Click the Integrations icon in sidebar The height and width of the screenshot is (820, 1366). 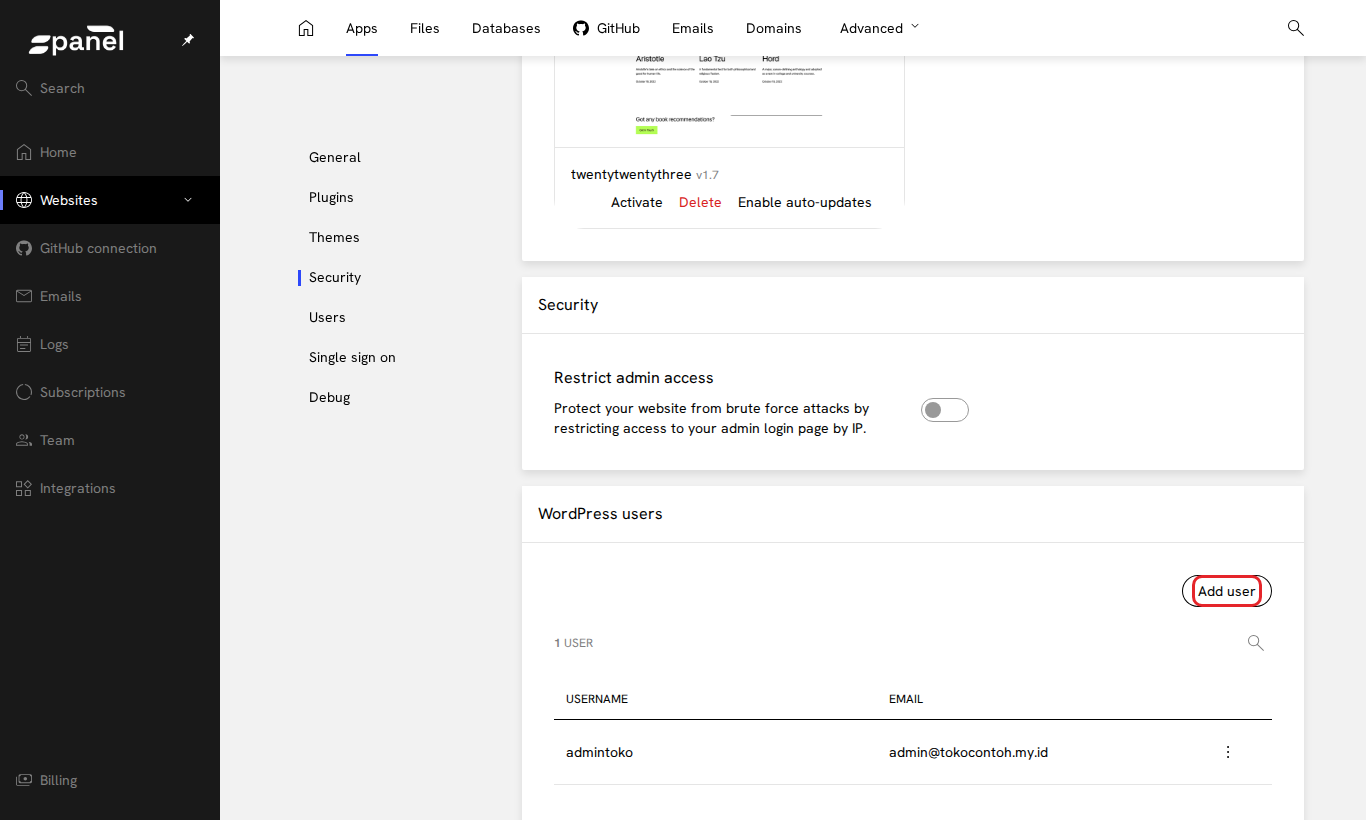pyautogui.click(x=24, y=488)
